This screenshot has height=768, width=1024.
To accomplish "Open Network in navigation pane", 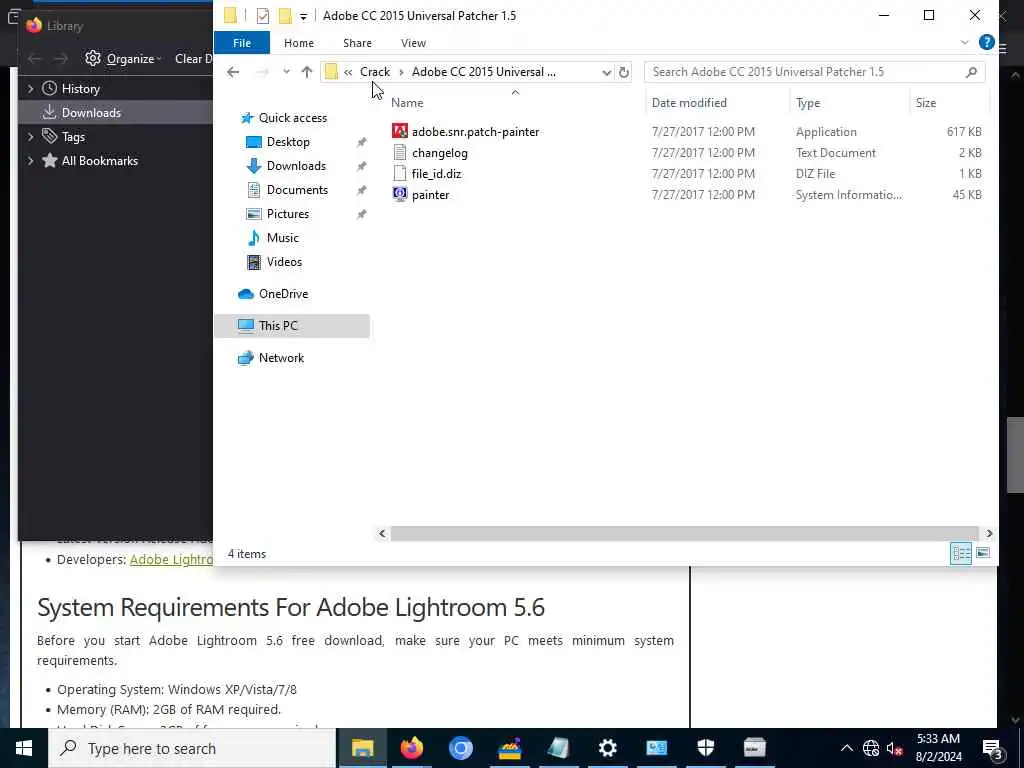I will click(x=281, y=358).
